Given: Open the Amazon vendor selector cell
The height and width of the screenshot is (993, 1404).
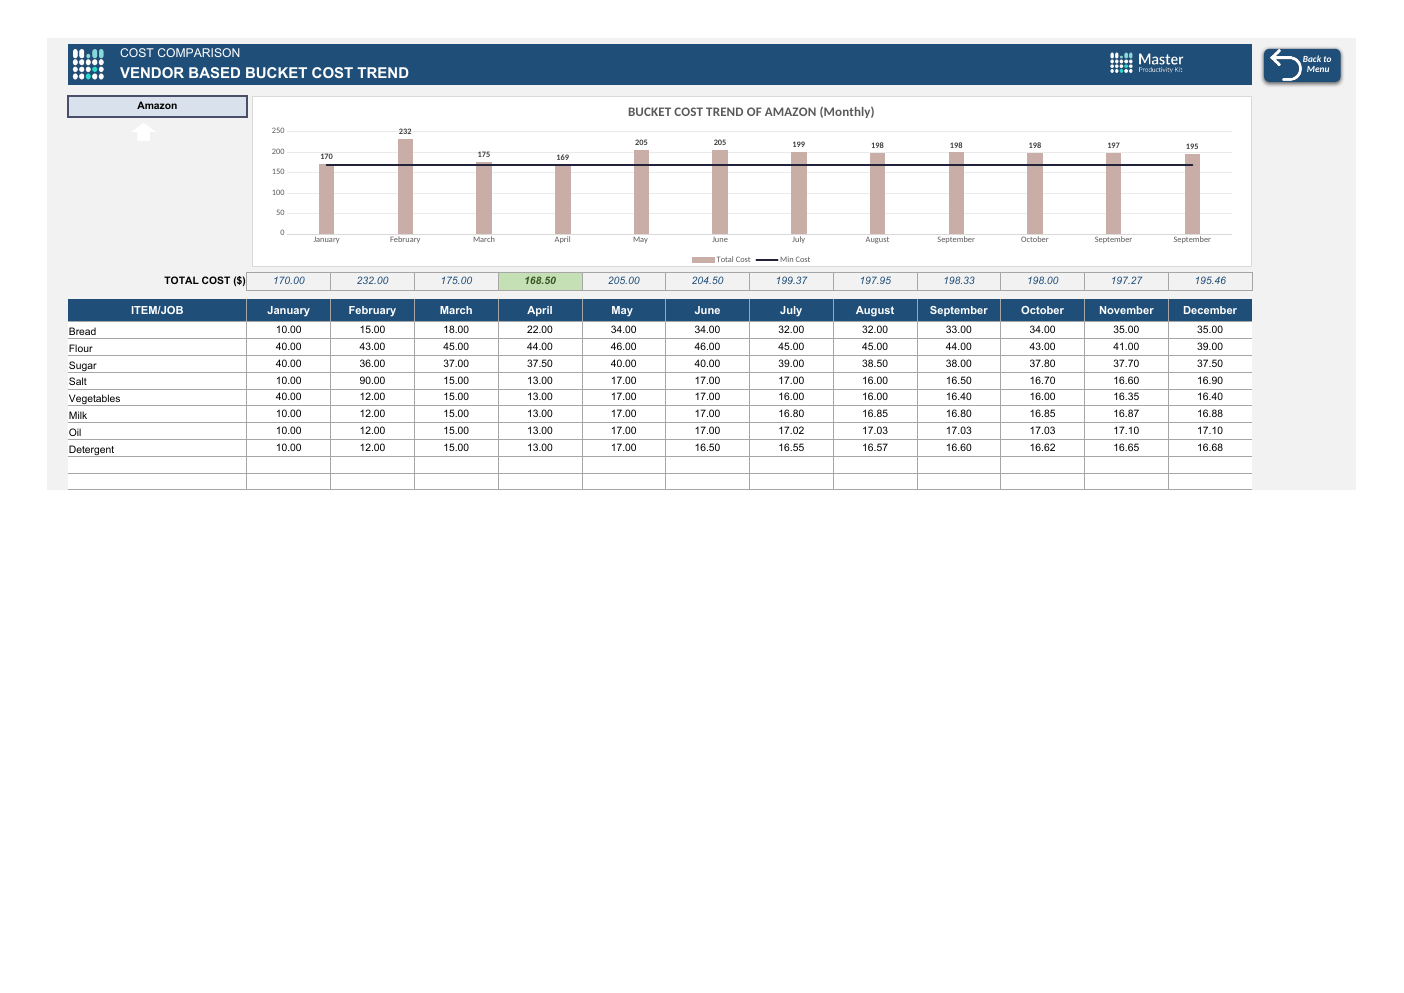Looking at the screenshot, I should [x=157, y=106].
